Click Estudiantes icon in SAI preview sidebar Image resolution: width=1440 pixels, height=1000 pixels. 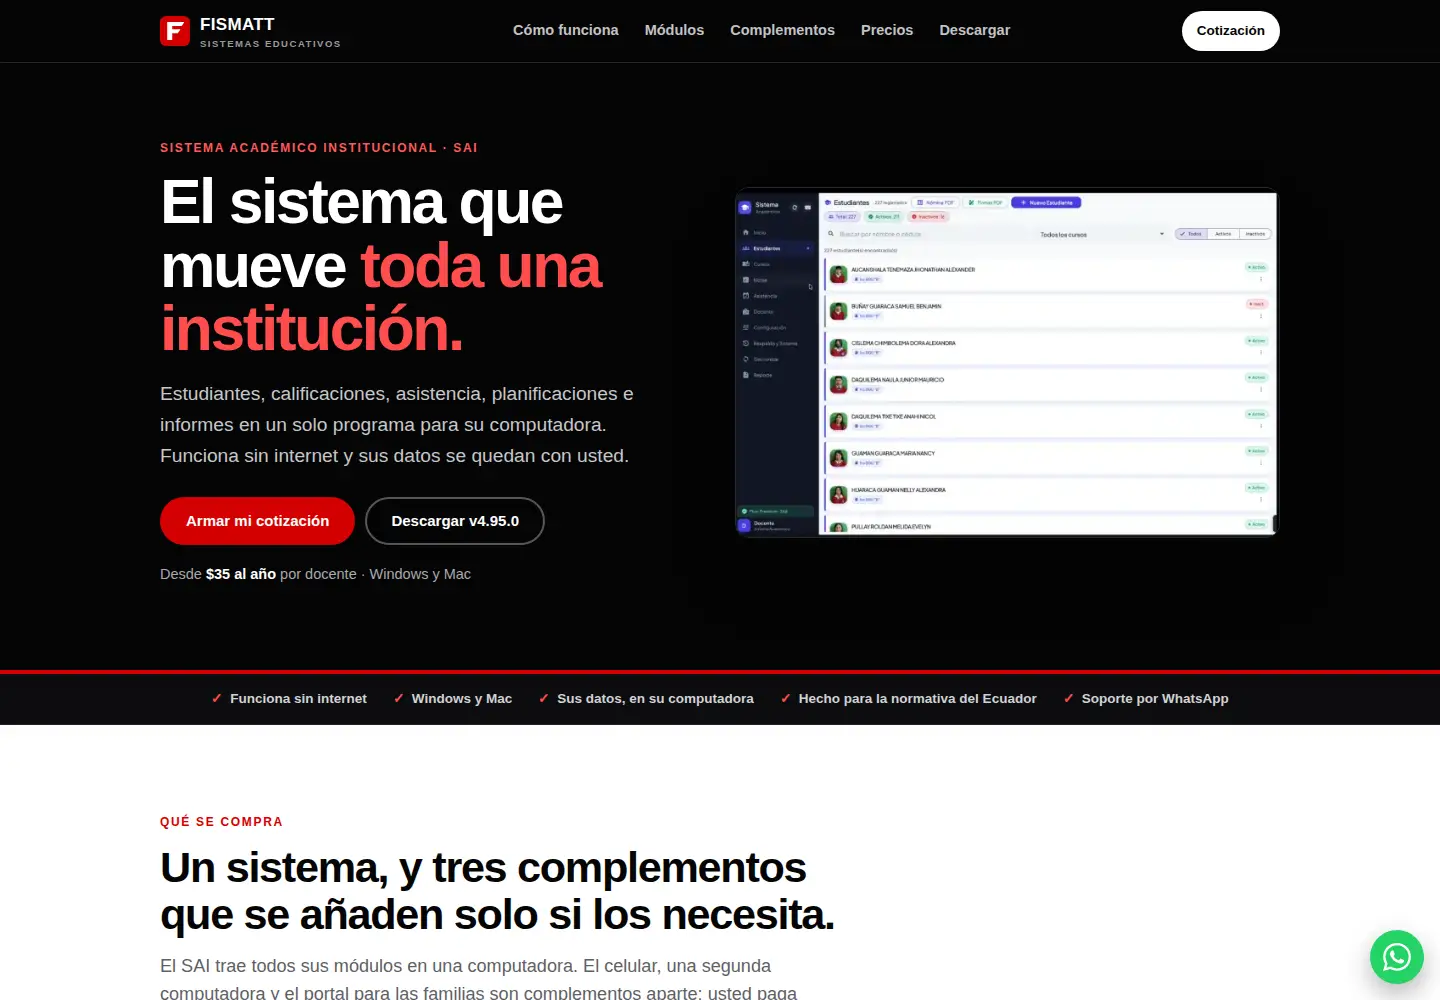[746, 248]
